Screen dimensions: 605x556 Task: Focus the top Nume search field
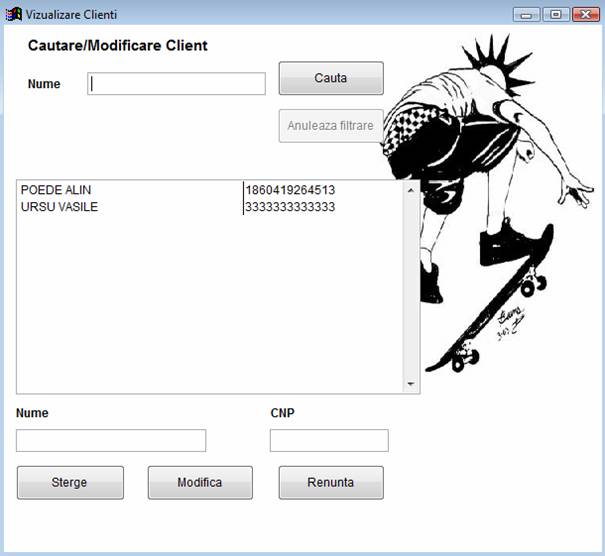coord(176,83)
